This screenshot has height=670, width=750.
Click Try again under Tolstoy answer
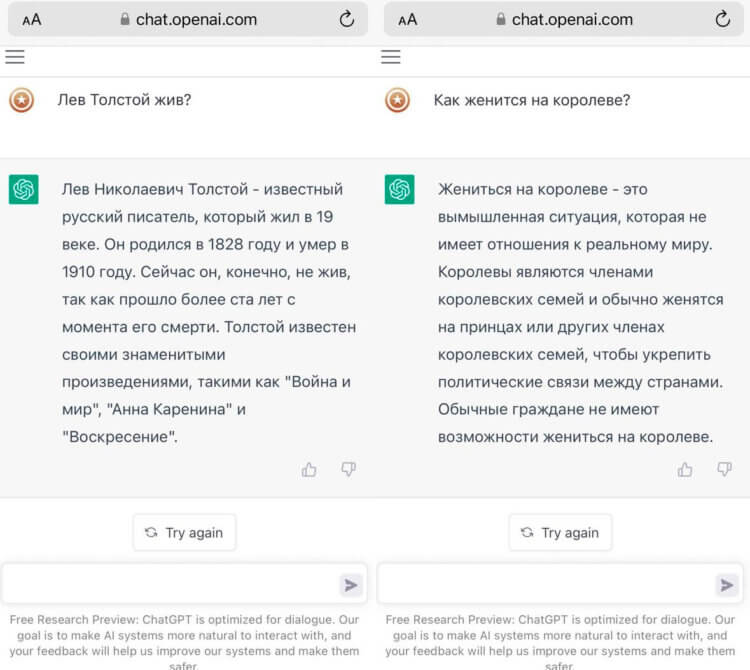(x=184, y=533)
